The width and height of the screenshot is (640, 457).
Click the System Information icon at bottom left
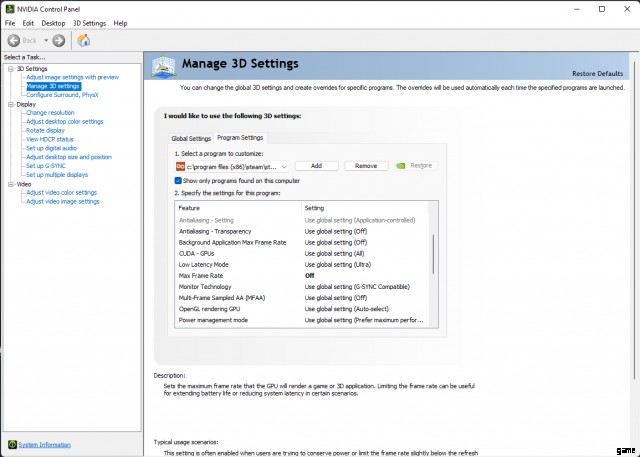point(12,444)
